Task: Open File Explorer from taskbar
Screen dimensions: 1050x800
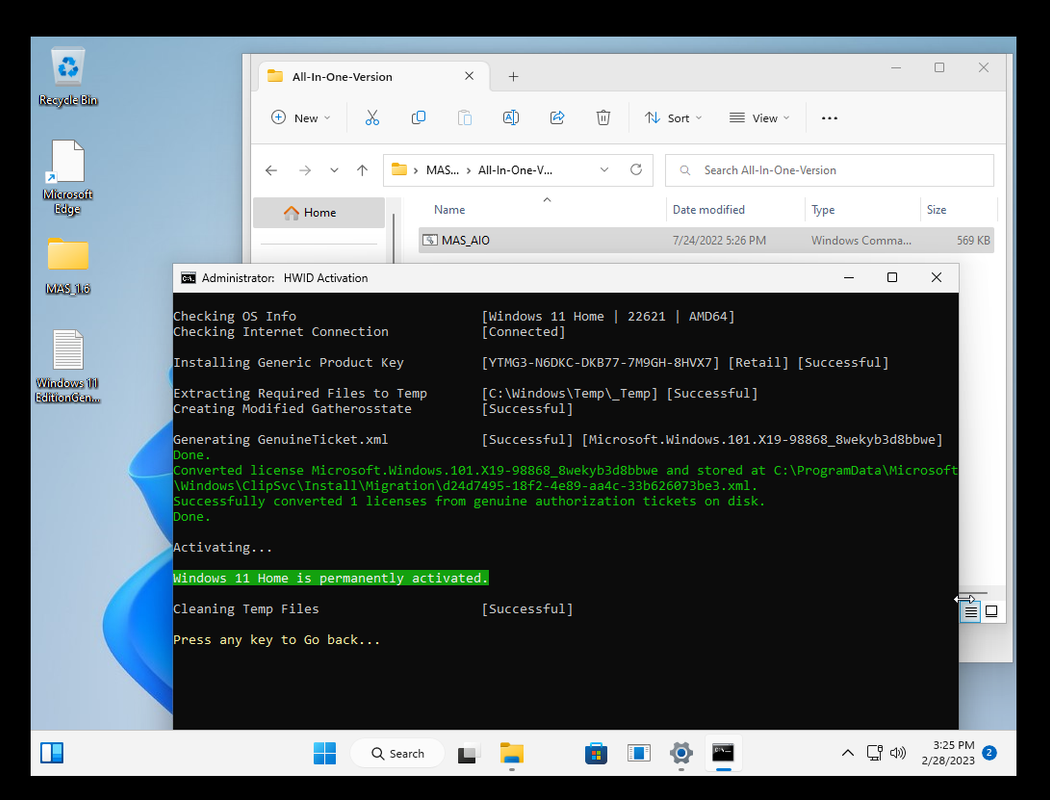Action: tap(512, 754)
